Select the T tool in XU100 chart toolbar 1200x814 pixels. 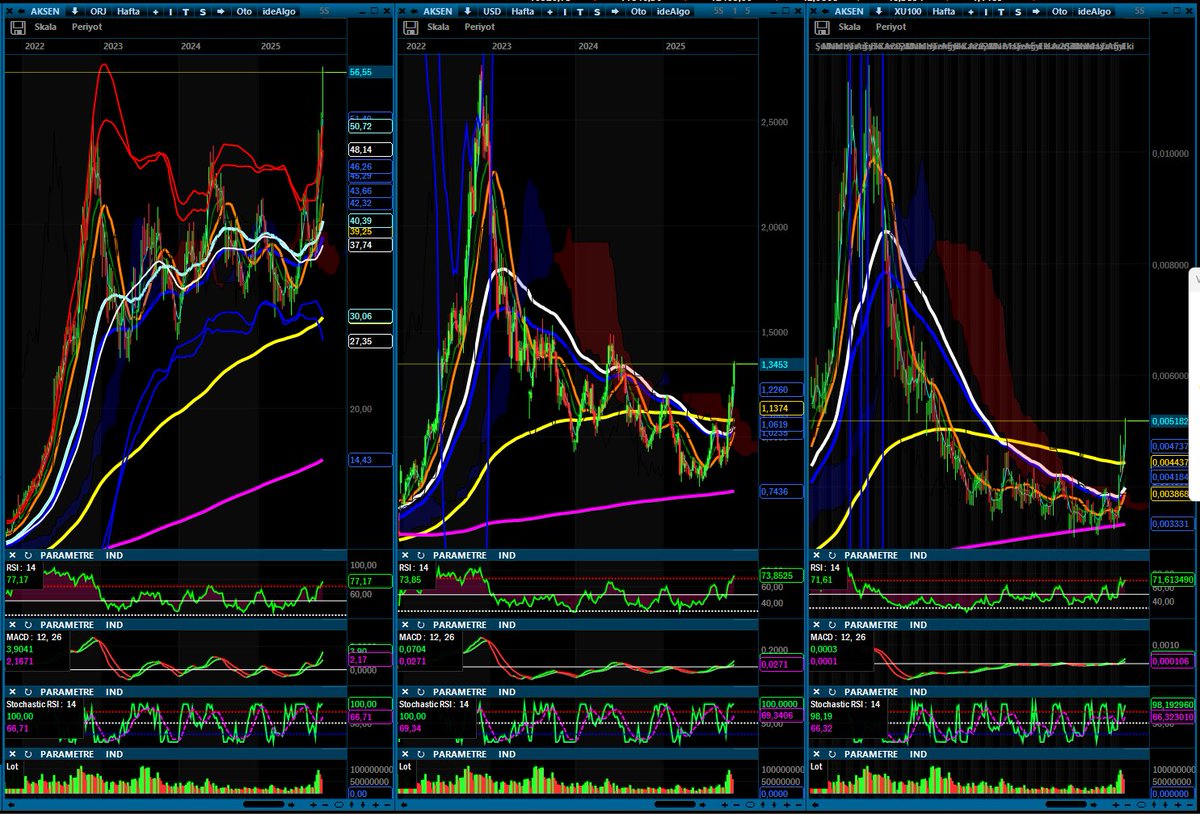tap(1000, 12)
